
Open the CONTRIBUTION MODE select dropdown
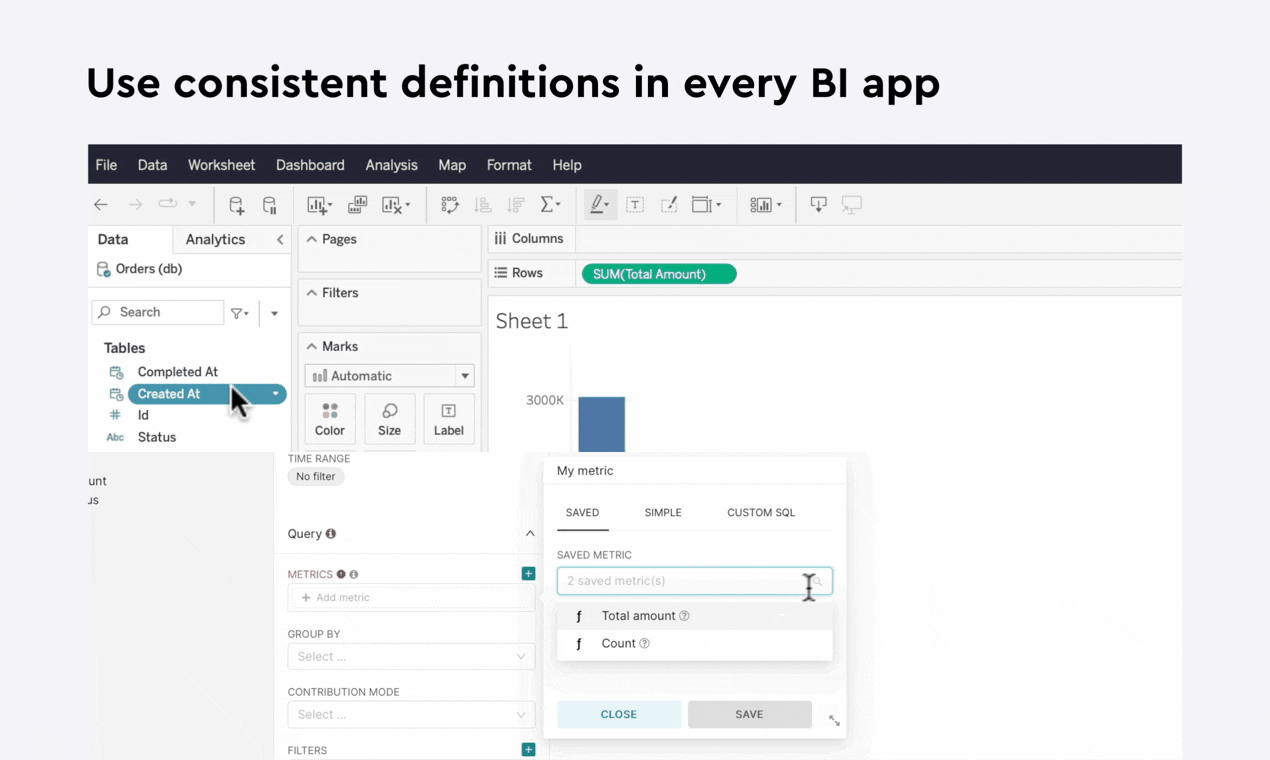pyautogui.click(x=411, y=715)
